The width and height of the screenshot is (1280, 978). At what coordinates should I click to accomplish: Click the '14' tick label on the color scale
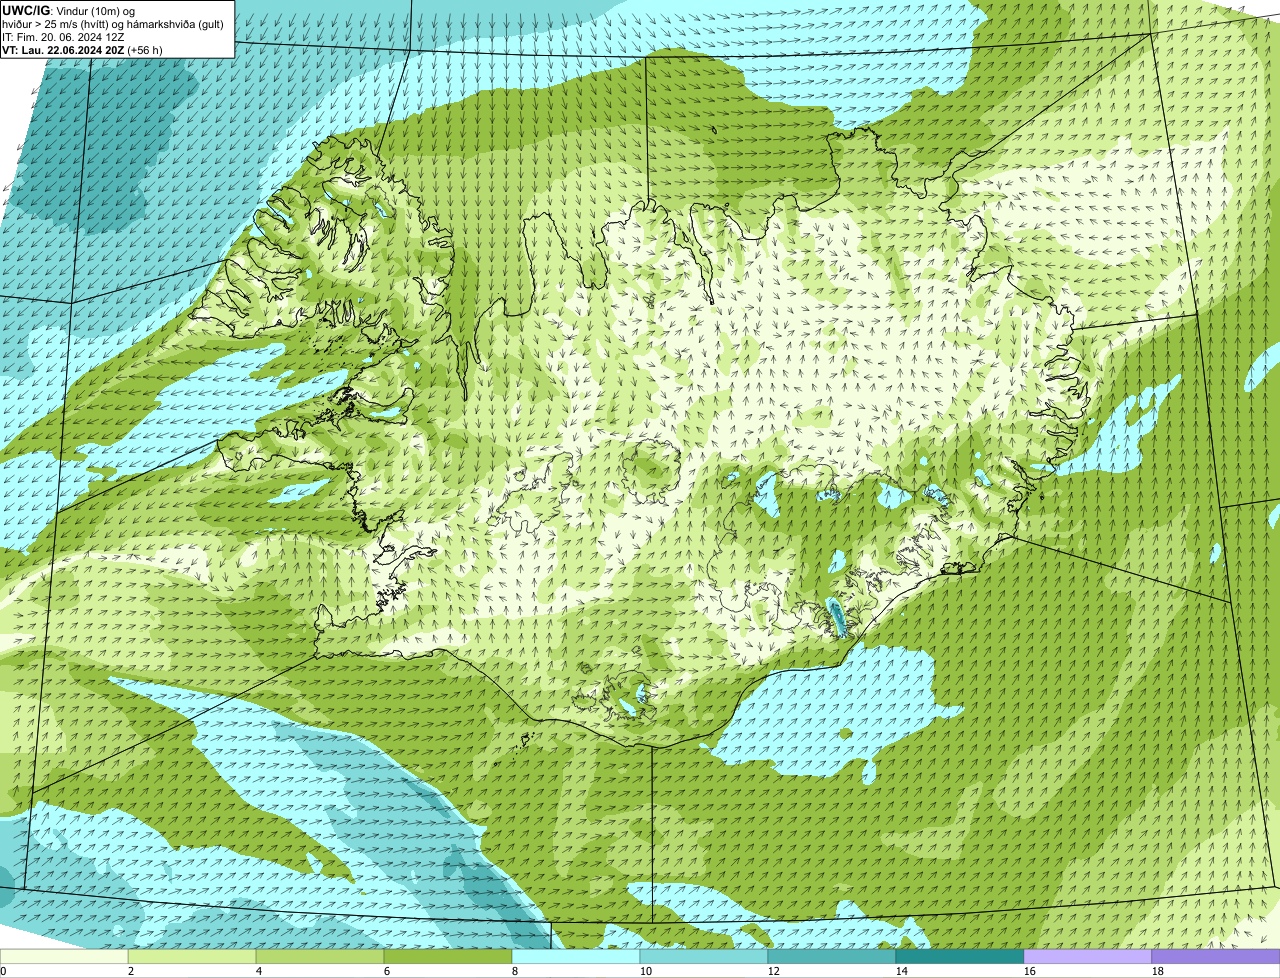pyautogui.click(x=902, y=971)
